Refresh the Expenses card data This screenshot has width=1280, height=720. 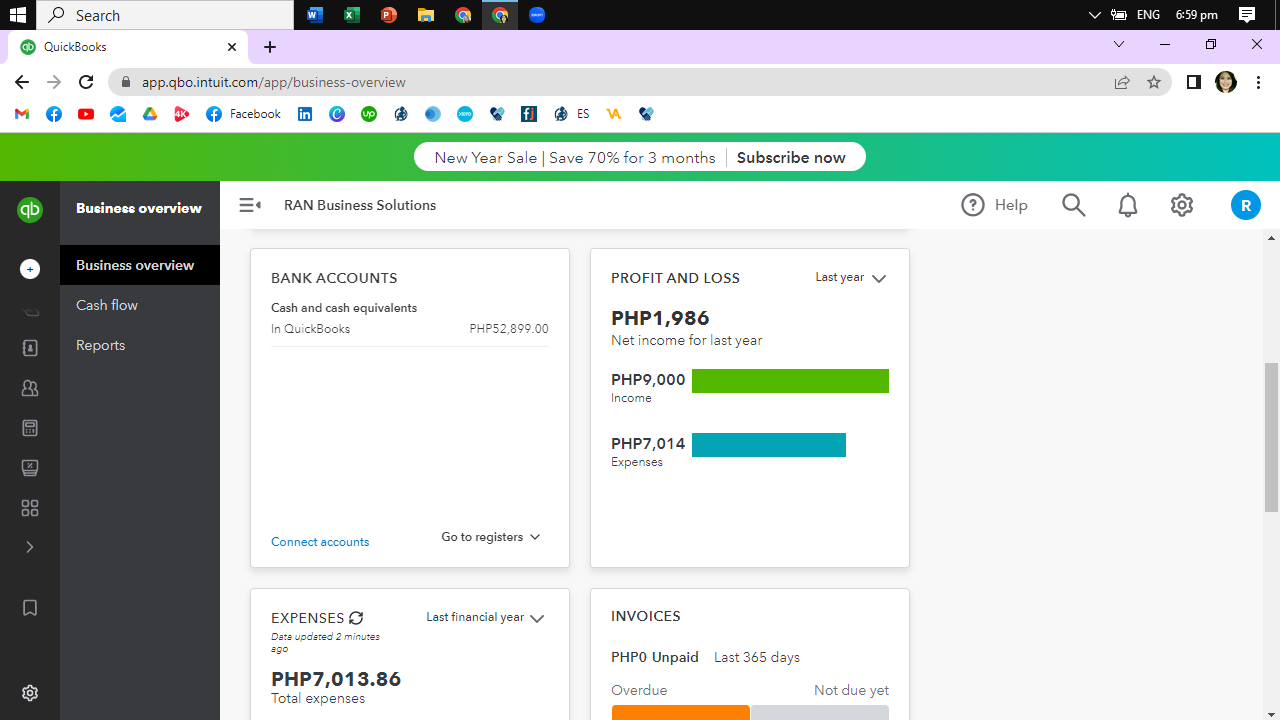(x=356, y=618)
